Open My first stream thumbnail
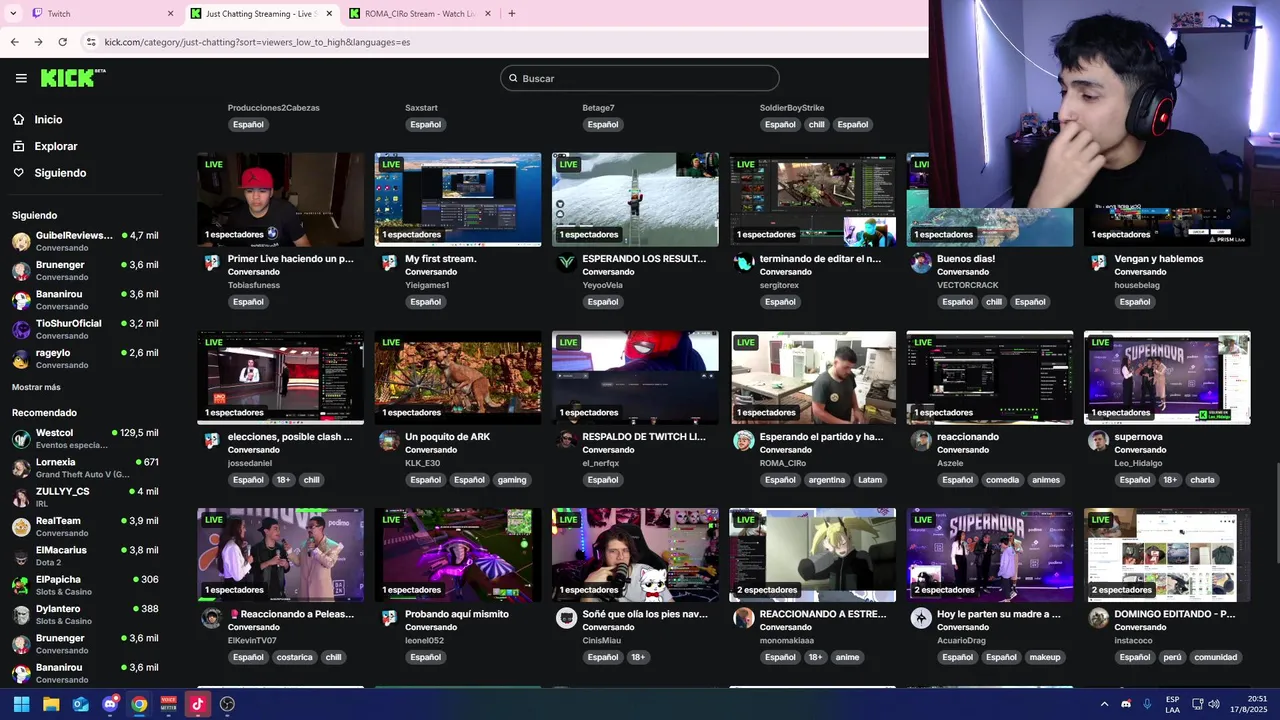1280x720 pixels. pos(458,200)
